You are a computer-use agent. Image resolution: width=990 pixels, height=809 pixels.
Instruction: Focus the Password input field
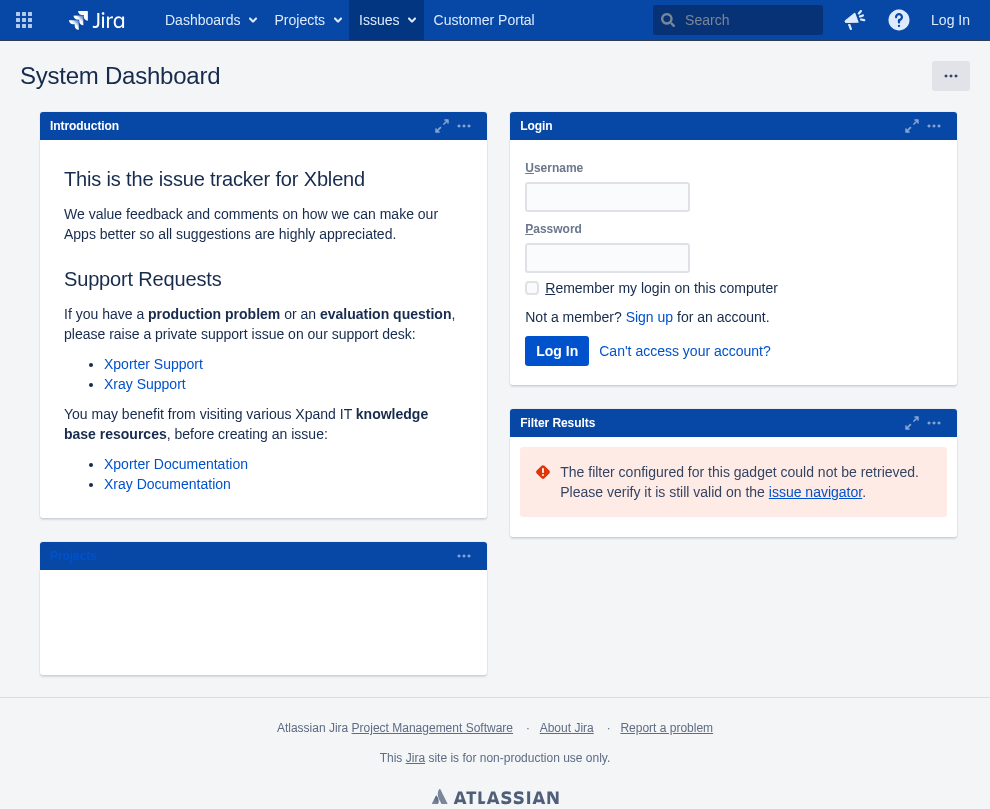point(607,258)
